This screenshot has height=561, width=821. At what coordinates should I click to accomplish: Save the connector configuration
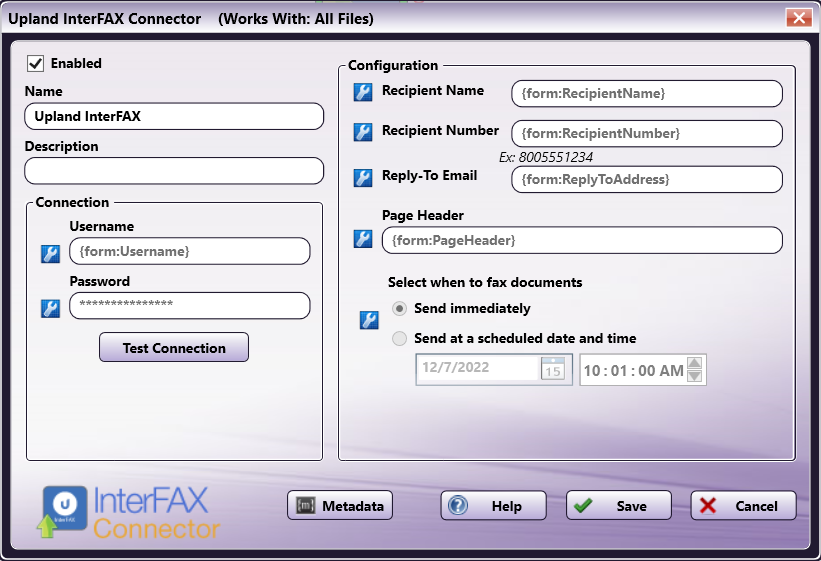618,505
